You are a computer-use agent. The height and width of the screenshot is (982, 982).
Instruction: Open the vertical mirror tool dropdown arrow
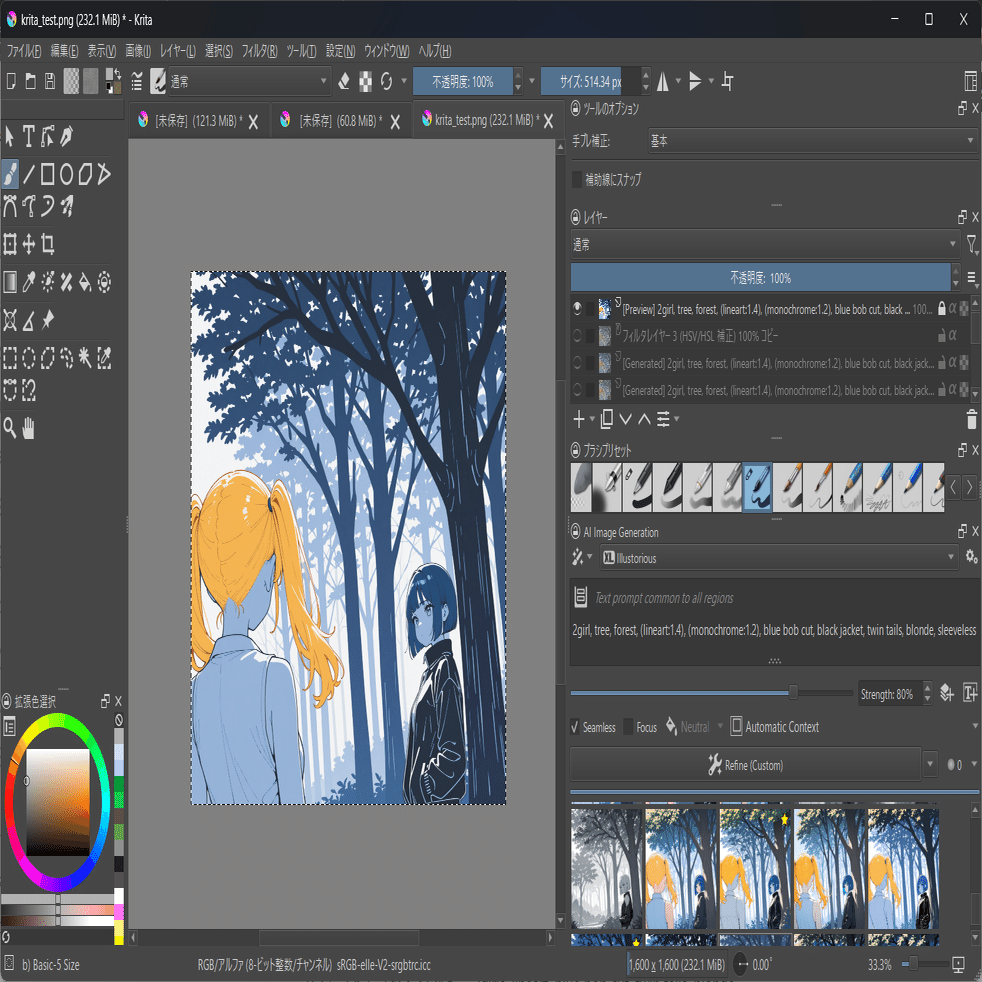711,81
